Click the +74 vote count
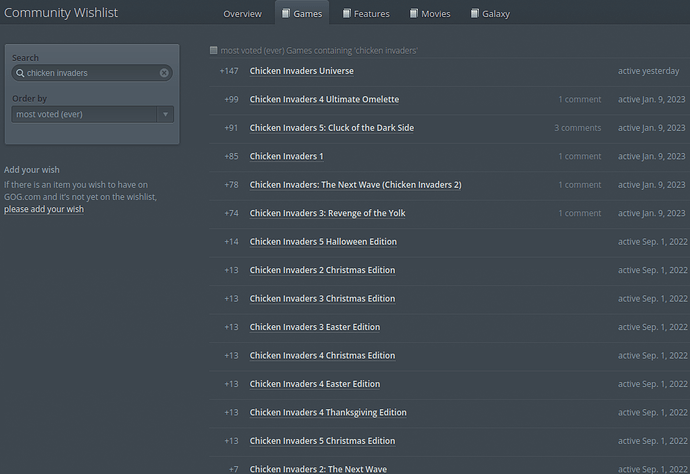690x474 pixels. click(231, 213)
